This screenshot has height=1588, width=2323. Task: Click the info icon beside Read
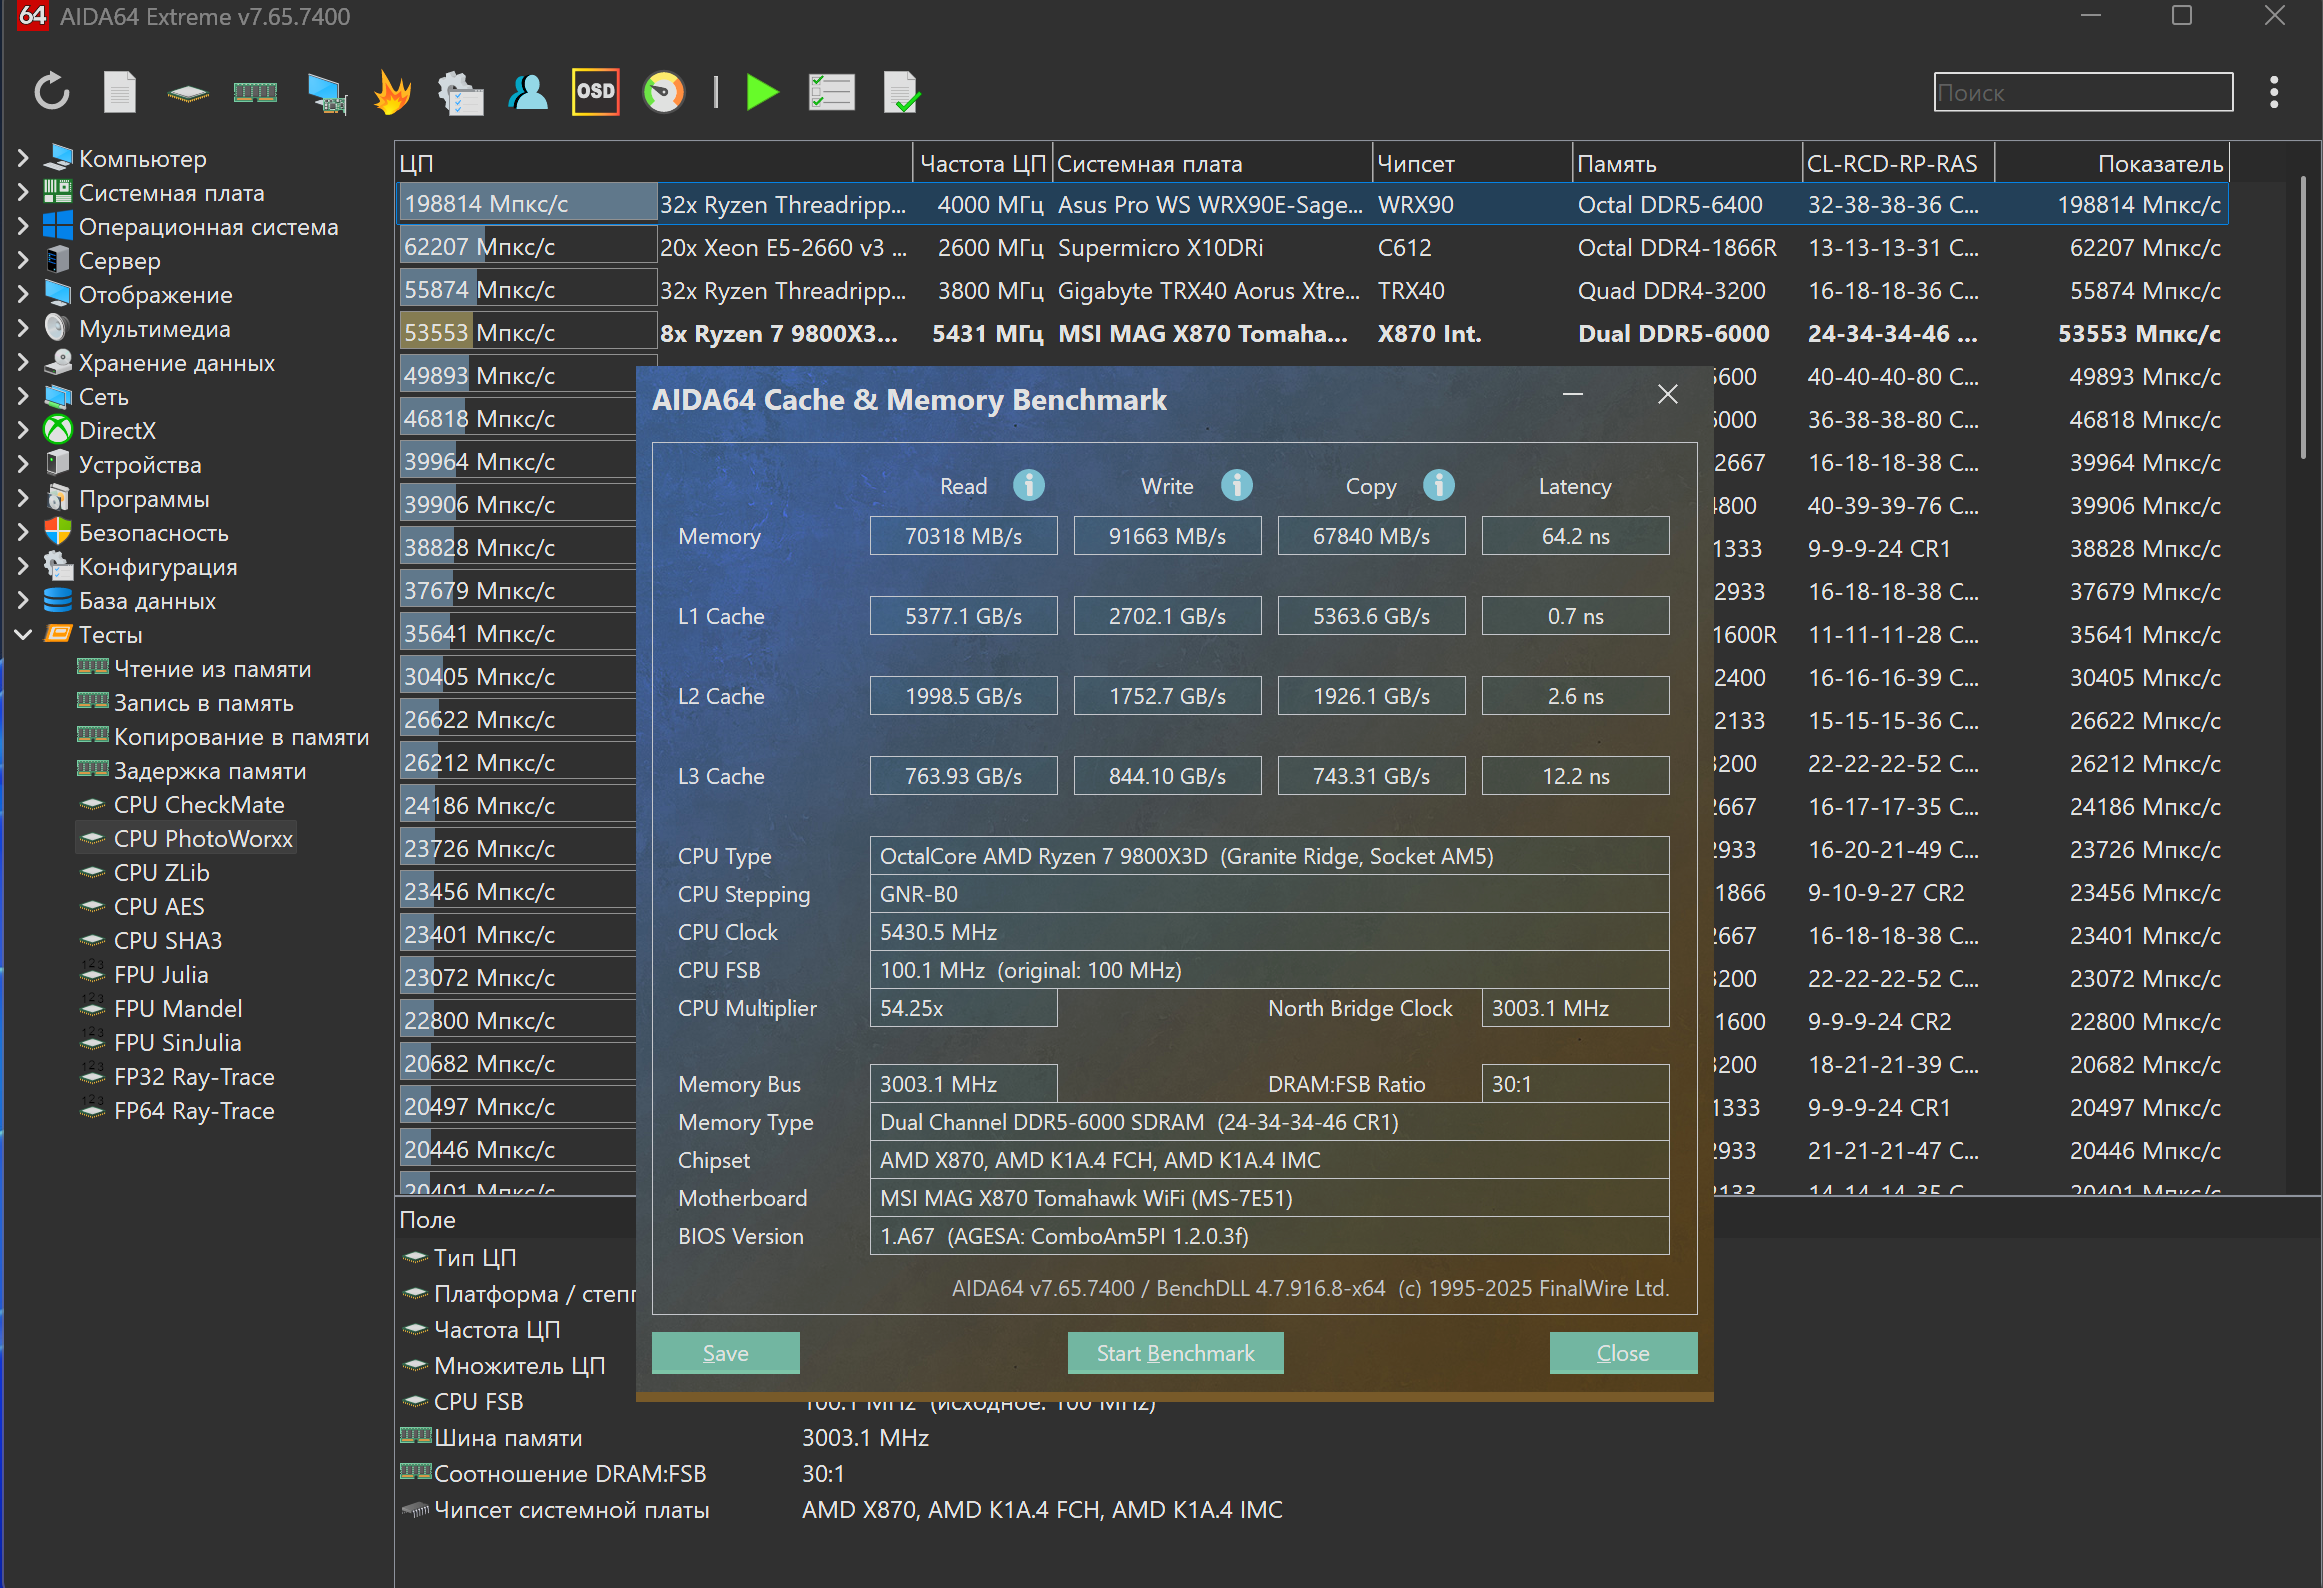(x=1028, y=485)
